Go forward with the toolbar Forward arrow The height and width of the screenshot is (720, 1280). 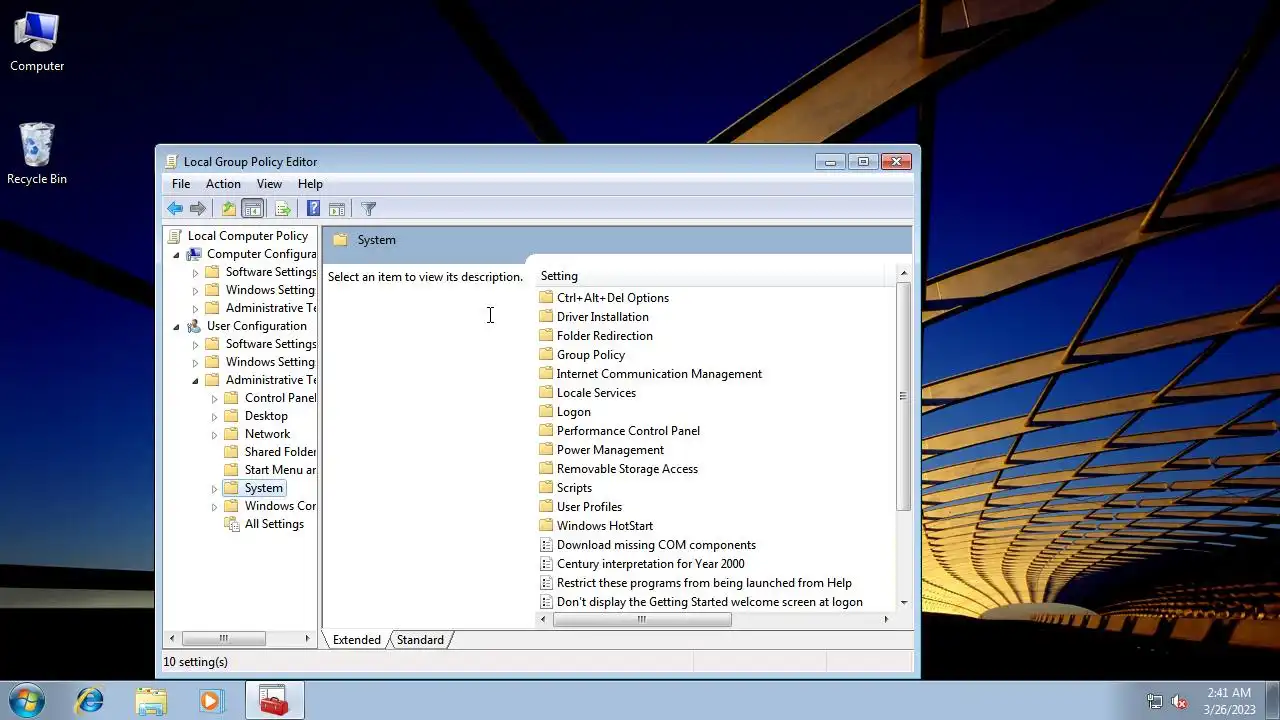tap(198, 209)
